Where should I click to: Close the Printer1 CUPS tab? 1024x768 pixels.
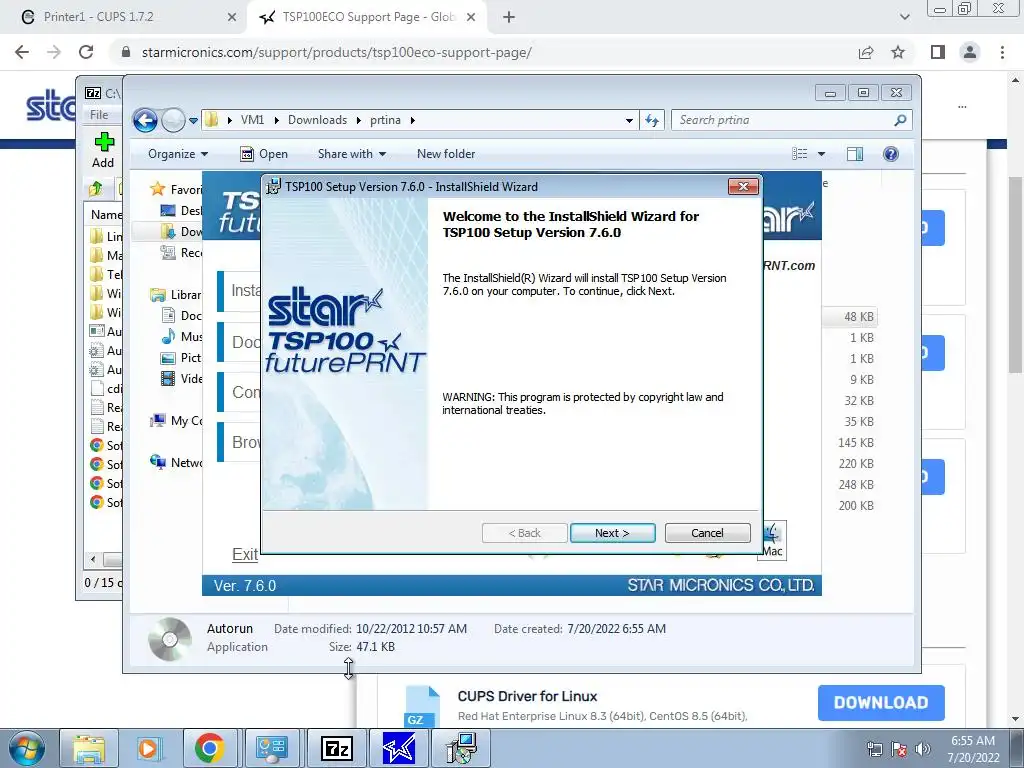click(232, 18)
